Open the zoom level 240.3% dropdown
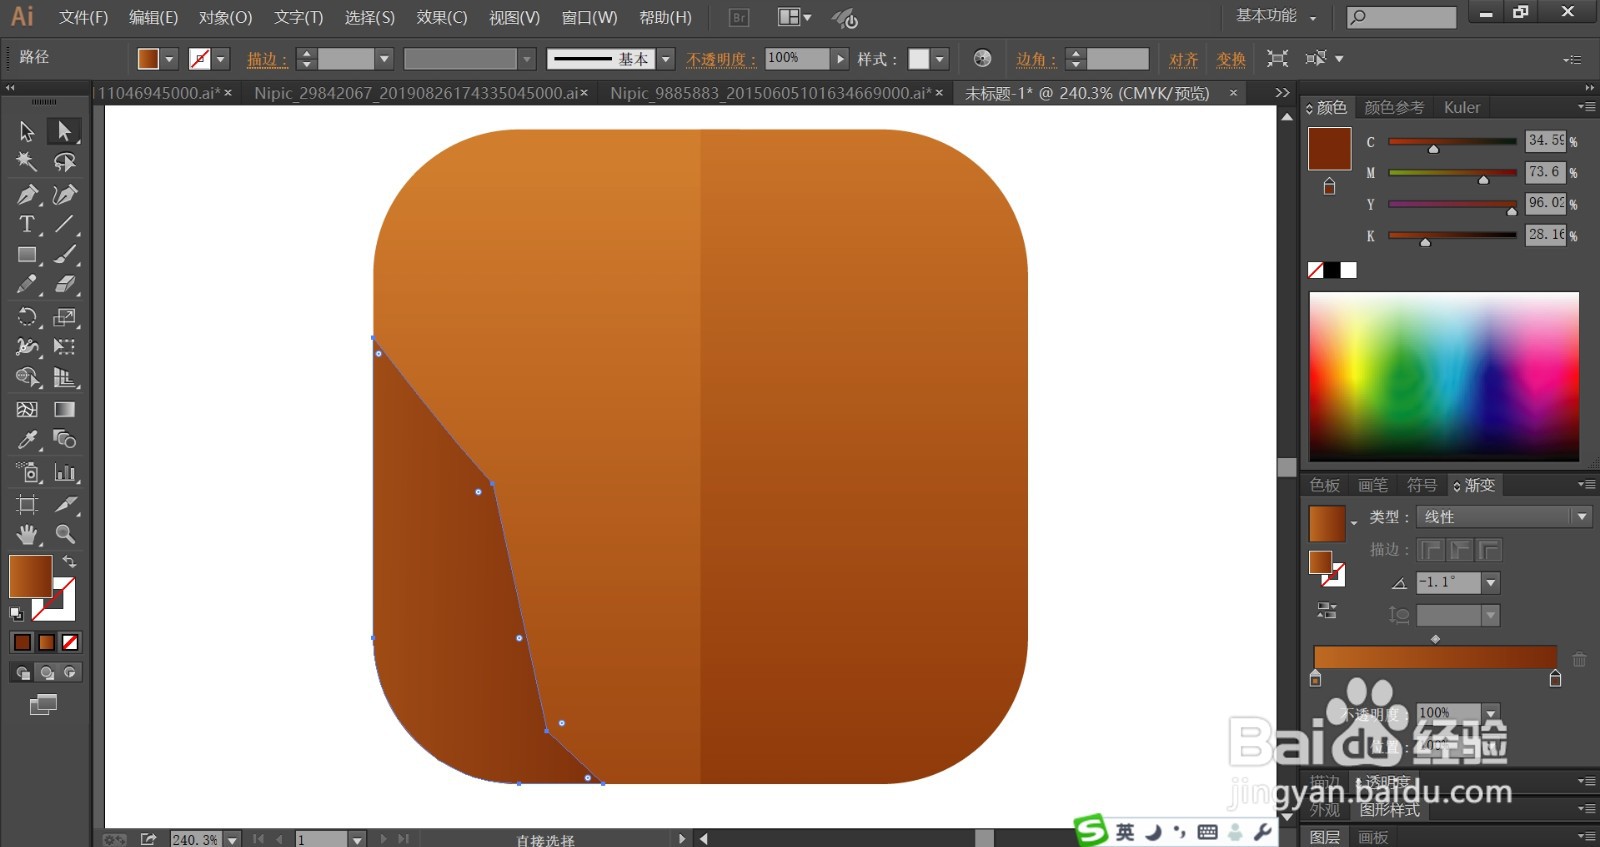The height and width of the screenshot is (847, 1600). point(232,839)
